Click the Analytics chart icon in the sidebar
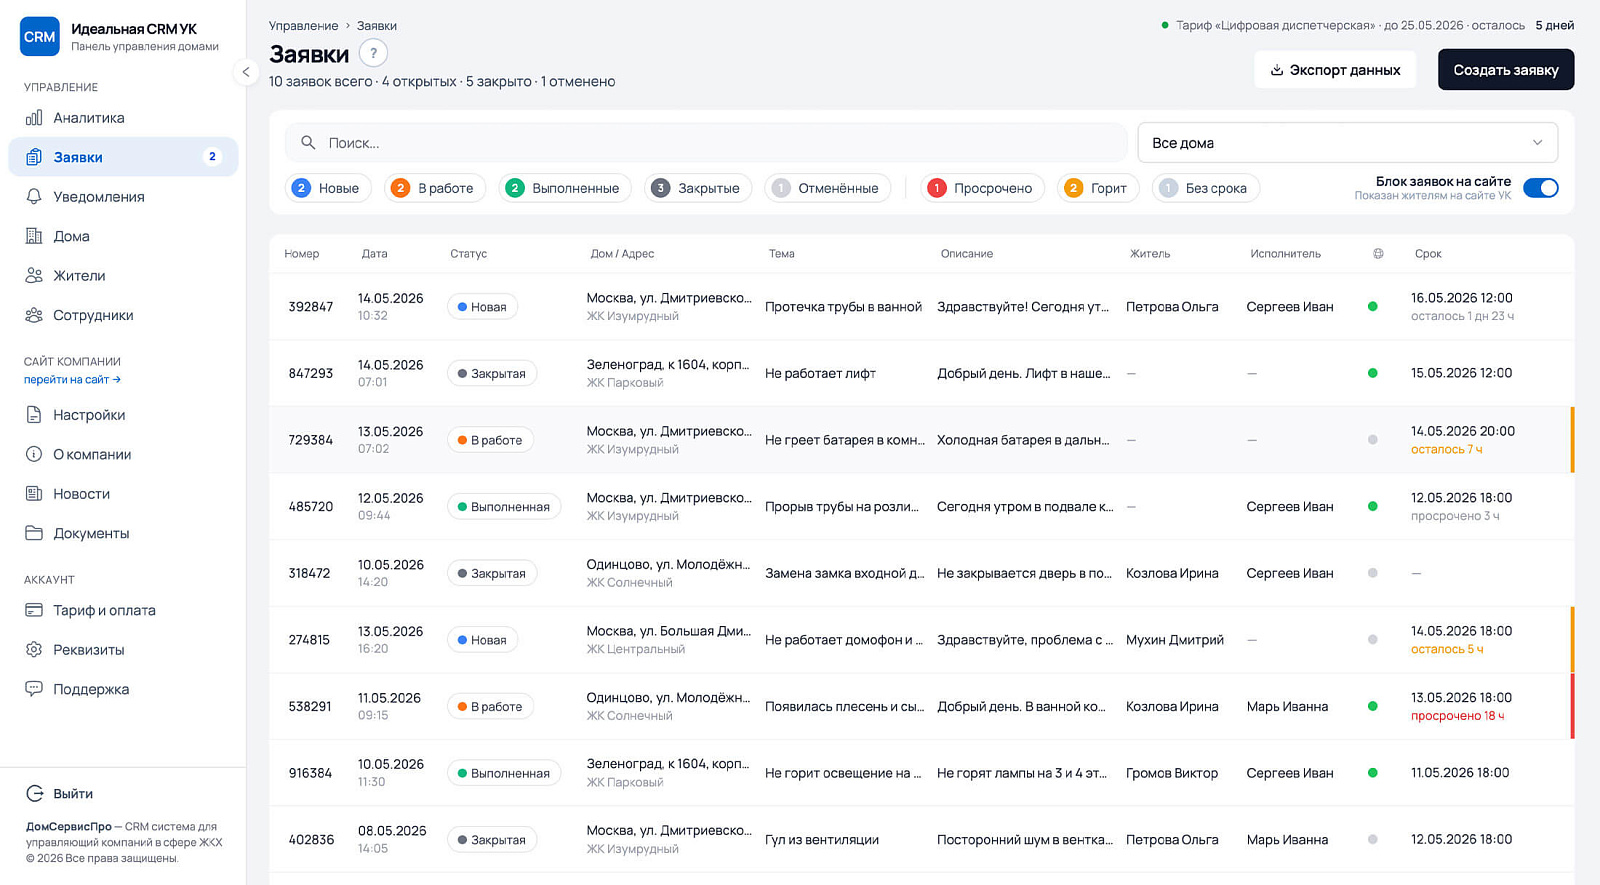The height and width of the screenshot is (885, 1600). [34, 118]
